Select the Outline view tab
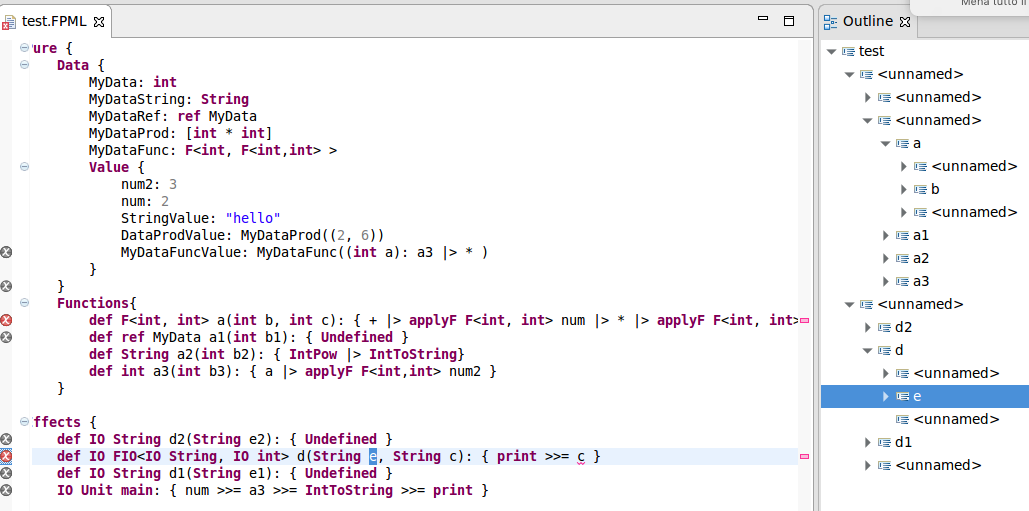 866,21
